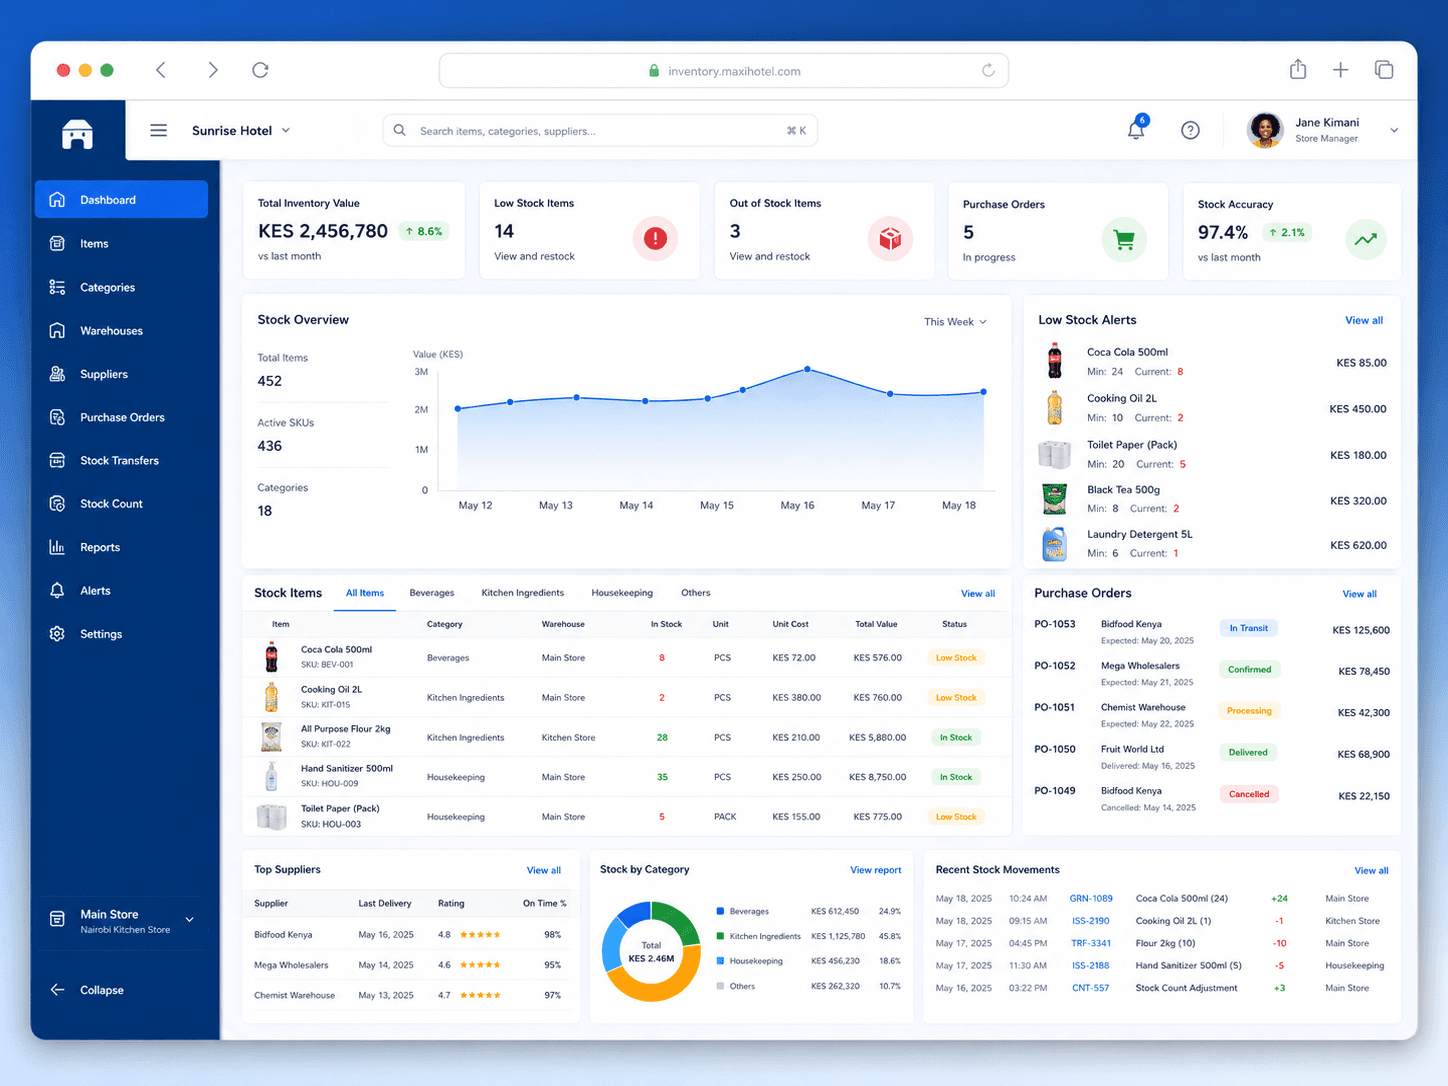Switch to the Others tab

click(696, 593)
